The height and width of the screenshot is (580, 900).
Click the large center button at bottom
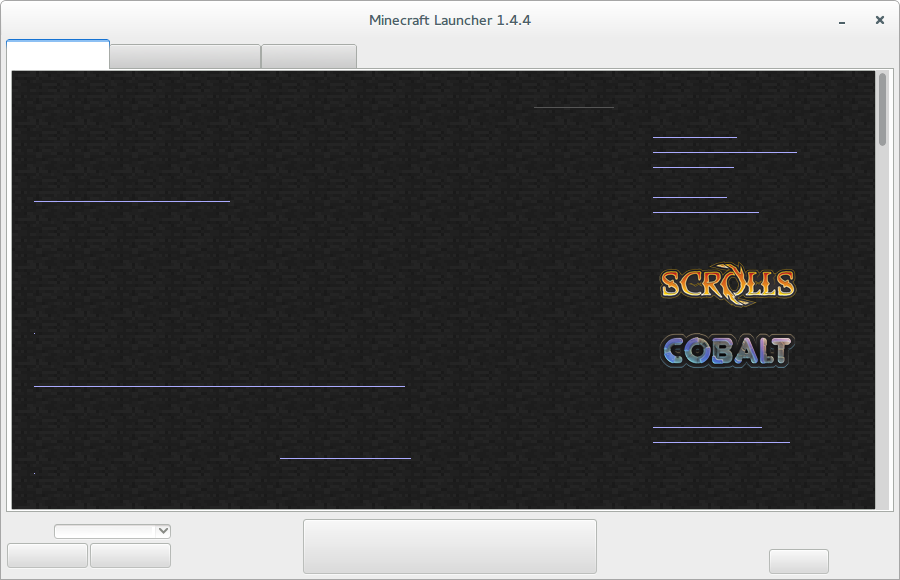pos(449,546)
